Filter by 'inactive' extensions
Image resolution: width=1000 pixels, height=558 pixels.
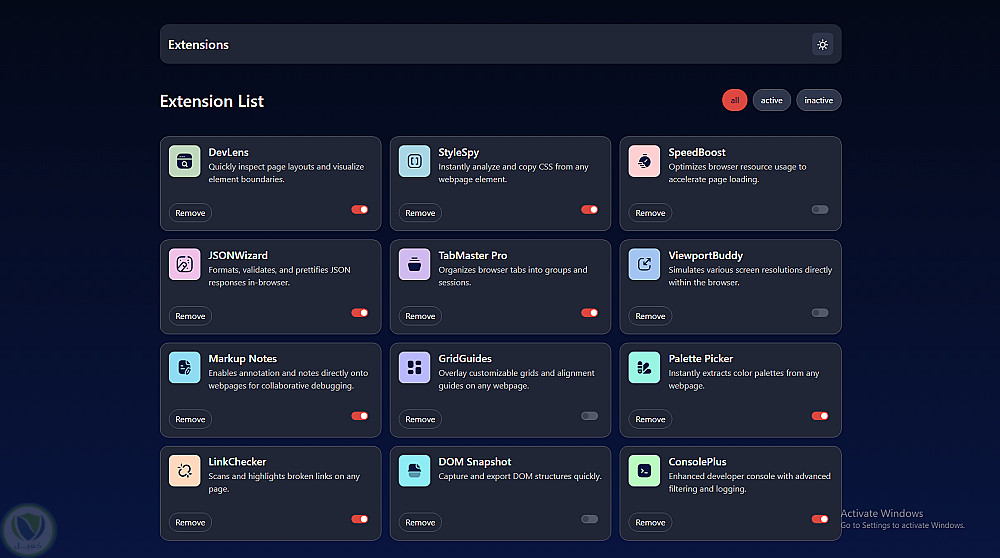(818, 100)
